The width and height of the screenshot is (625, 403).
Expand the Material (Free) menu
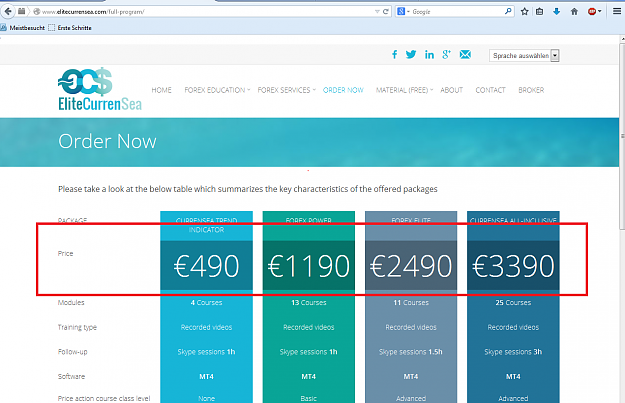click(x=404, y=90)
